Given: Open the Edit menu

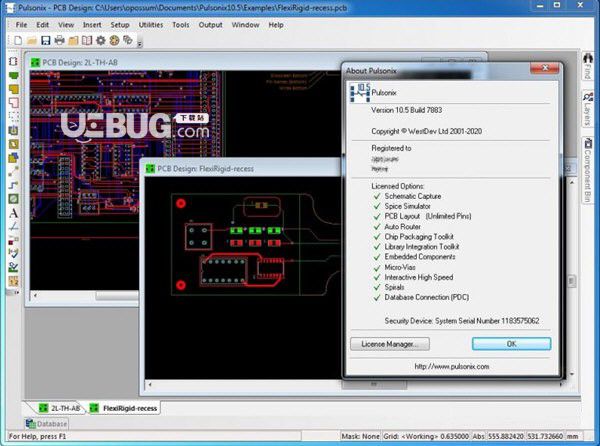Looking at the screenshot, I should (x=42, y=25).
